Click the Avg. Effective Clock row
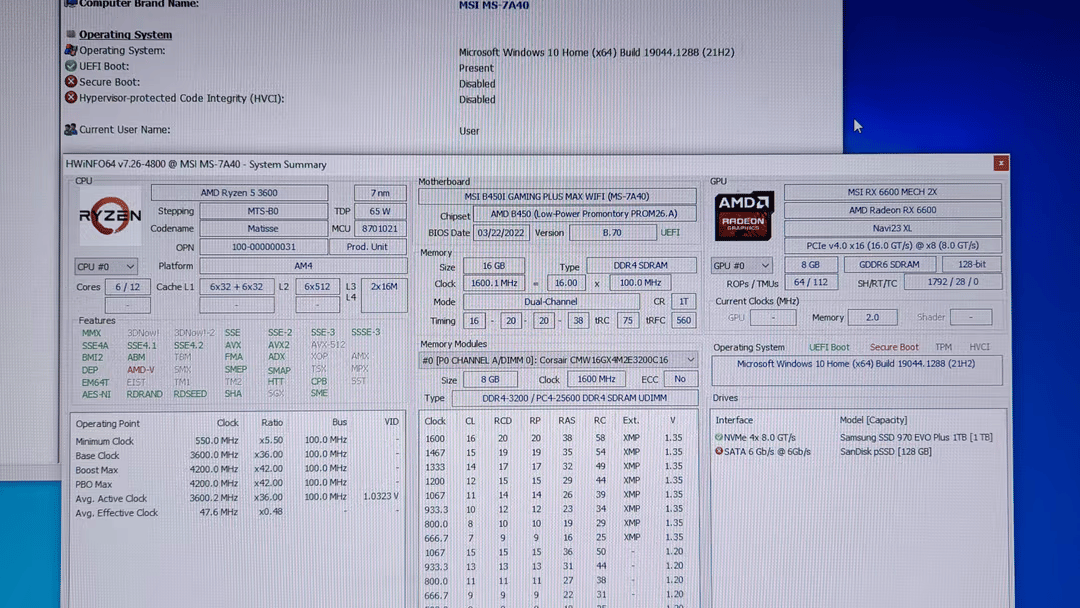 (x=238, y=512)
